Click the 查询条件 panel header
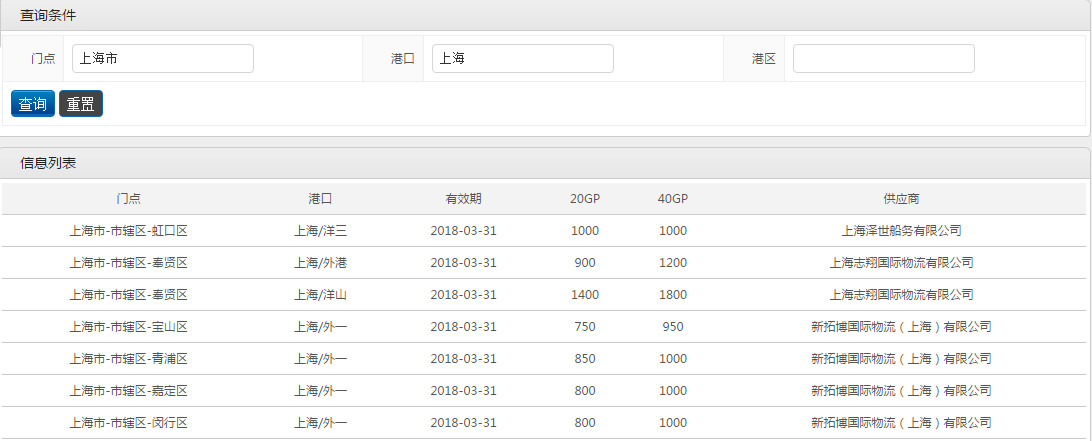This screenshot has width=1092, height=441. 546,15
